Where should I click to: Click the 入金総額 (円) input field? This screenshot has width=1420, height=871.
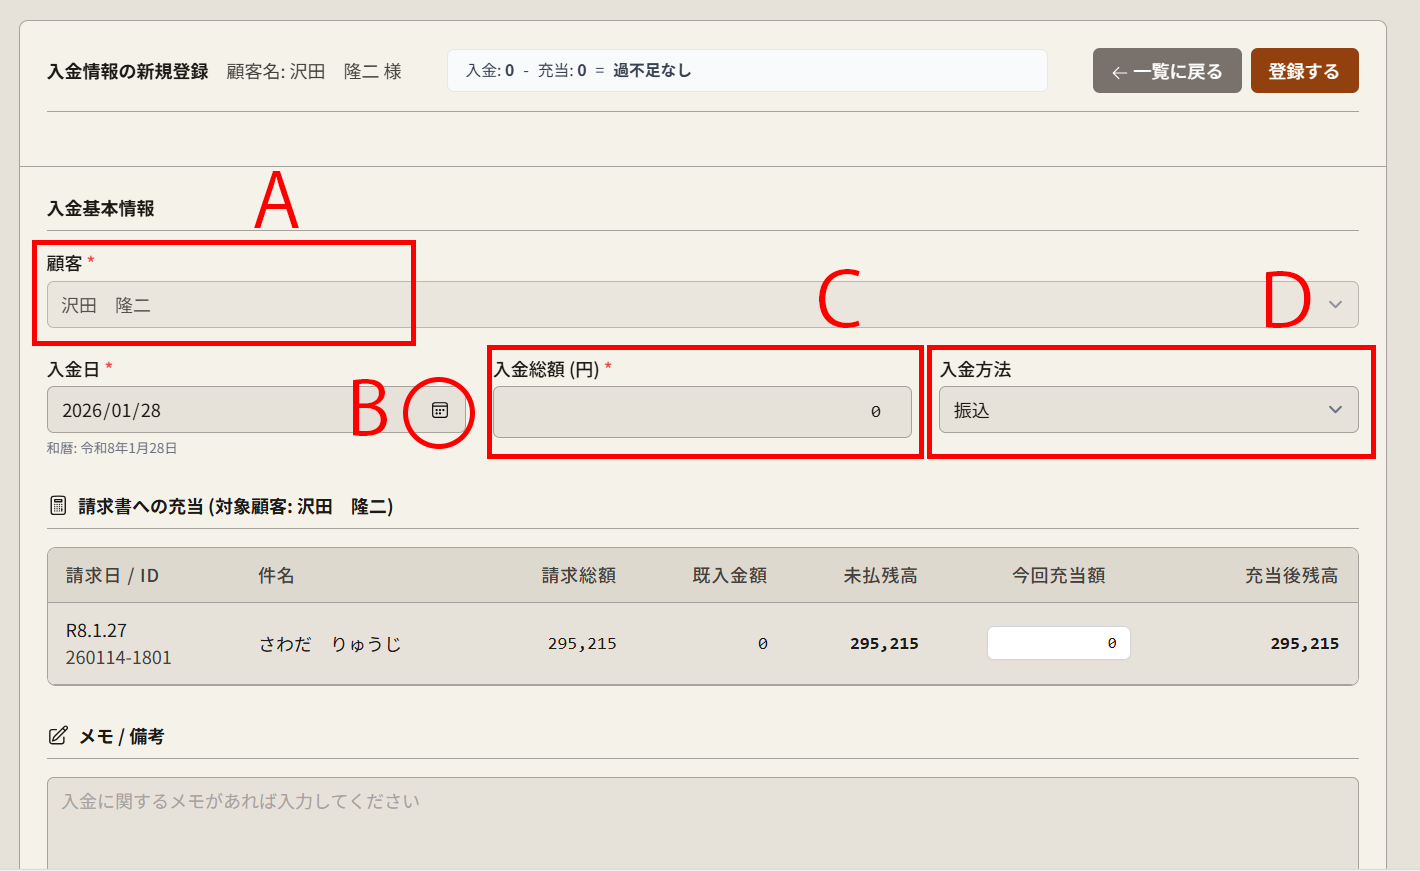tap(702, 411)
